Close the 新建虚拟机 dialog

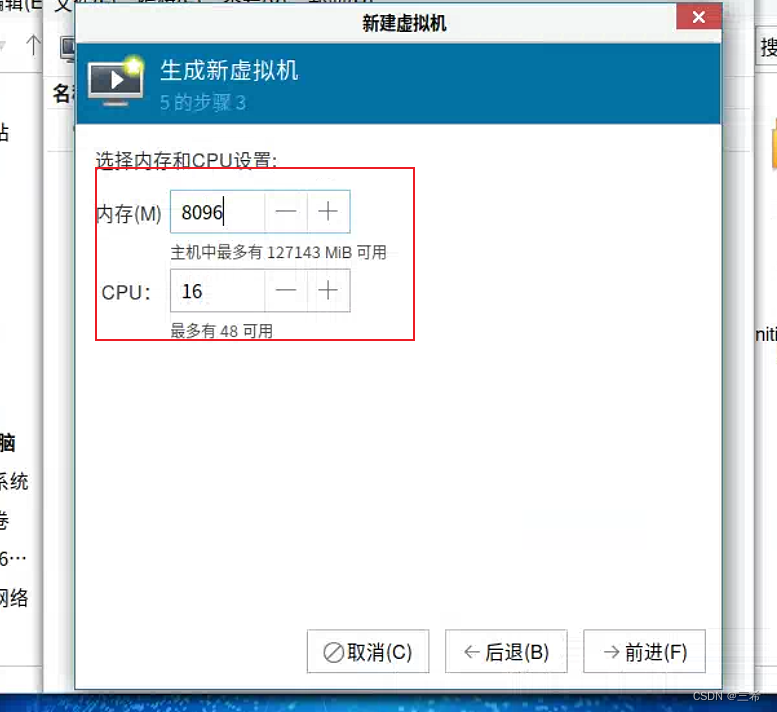699,17
